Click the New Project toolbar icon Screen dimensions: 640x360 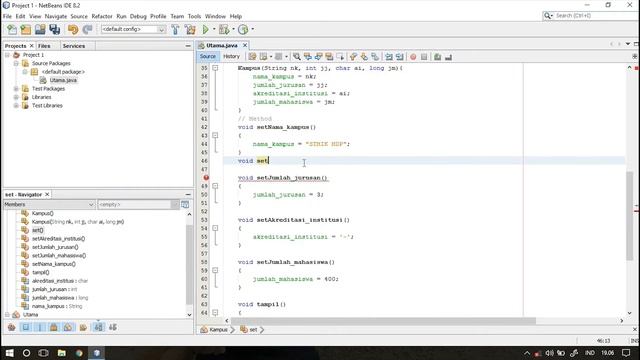(x=26, y=29)
